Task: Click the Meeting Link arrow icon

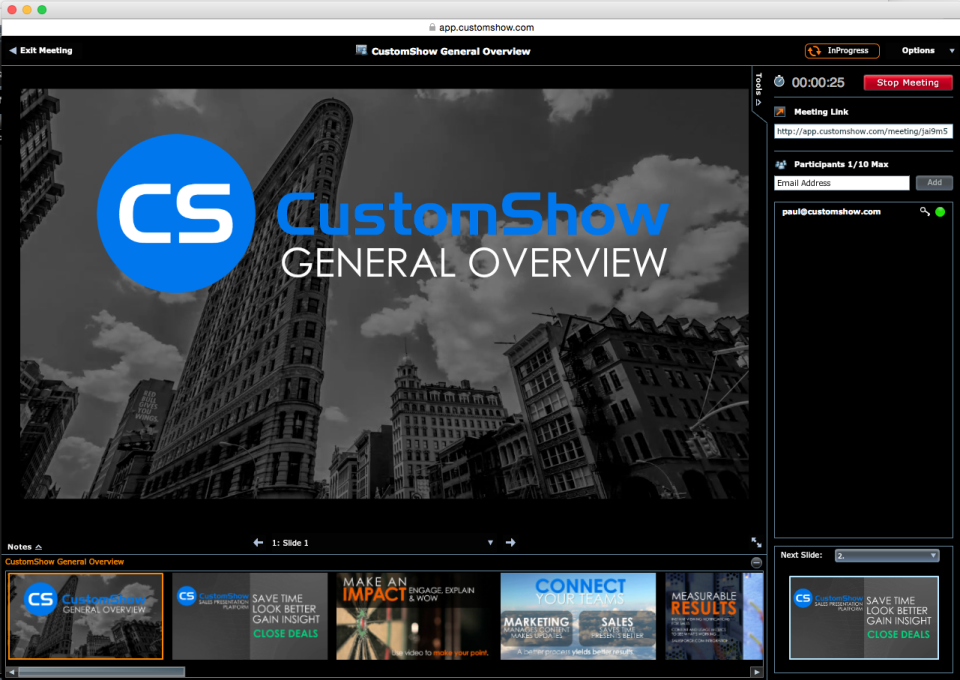Action: click(x=780, y=111)
